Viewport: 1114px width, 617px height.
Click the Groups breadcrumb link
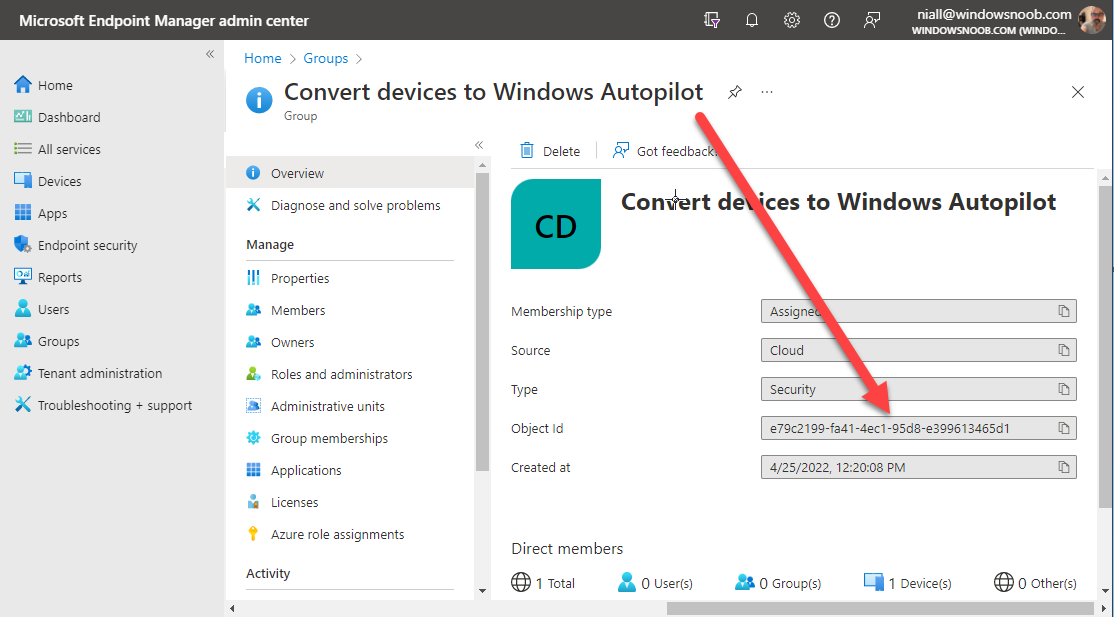326,58
